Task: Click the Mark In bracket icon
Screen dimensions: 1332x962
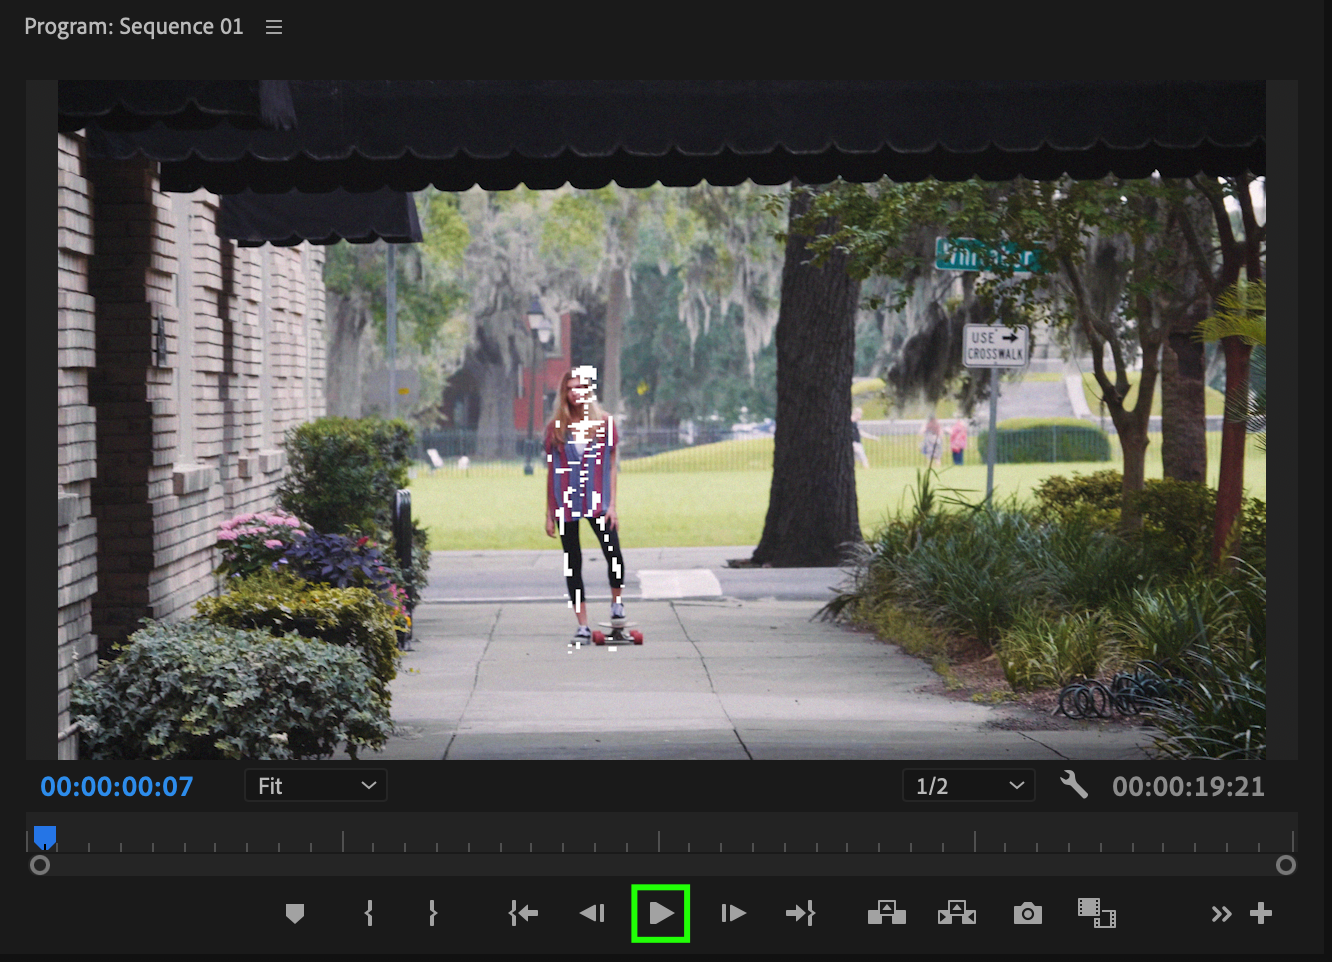Action: coord(369,913)
